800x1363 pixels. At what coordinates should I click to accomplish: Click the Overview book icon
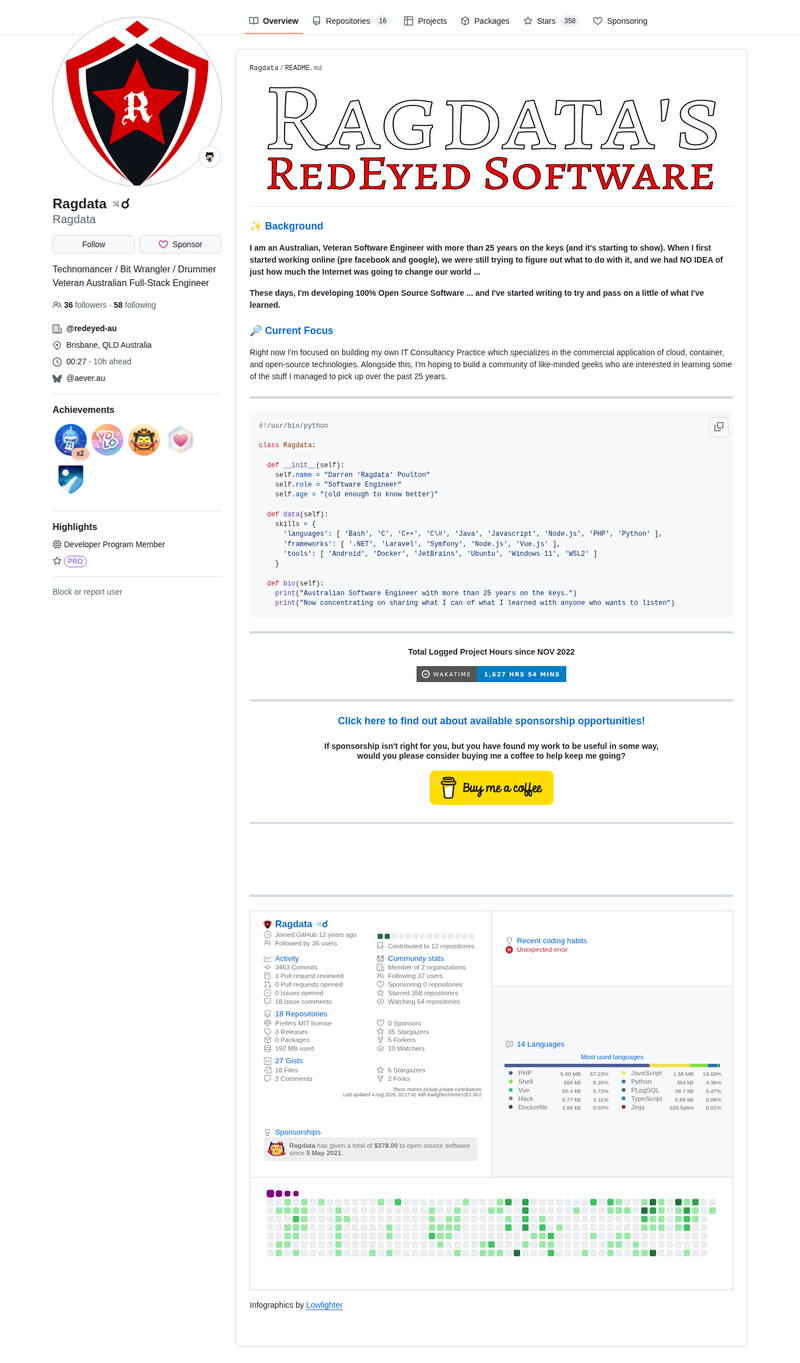click(254, 21)
